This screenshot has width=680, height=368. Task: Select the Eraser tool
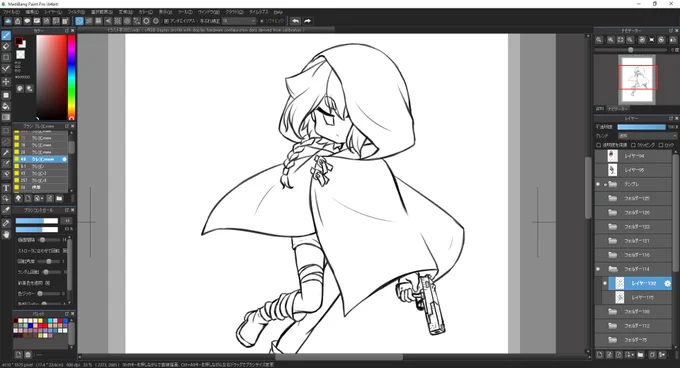click(6, 46)
